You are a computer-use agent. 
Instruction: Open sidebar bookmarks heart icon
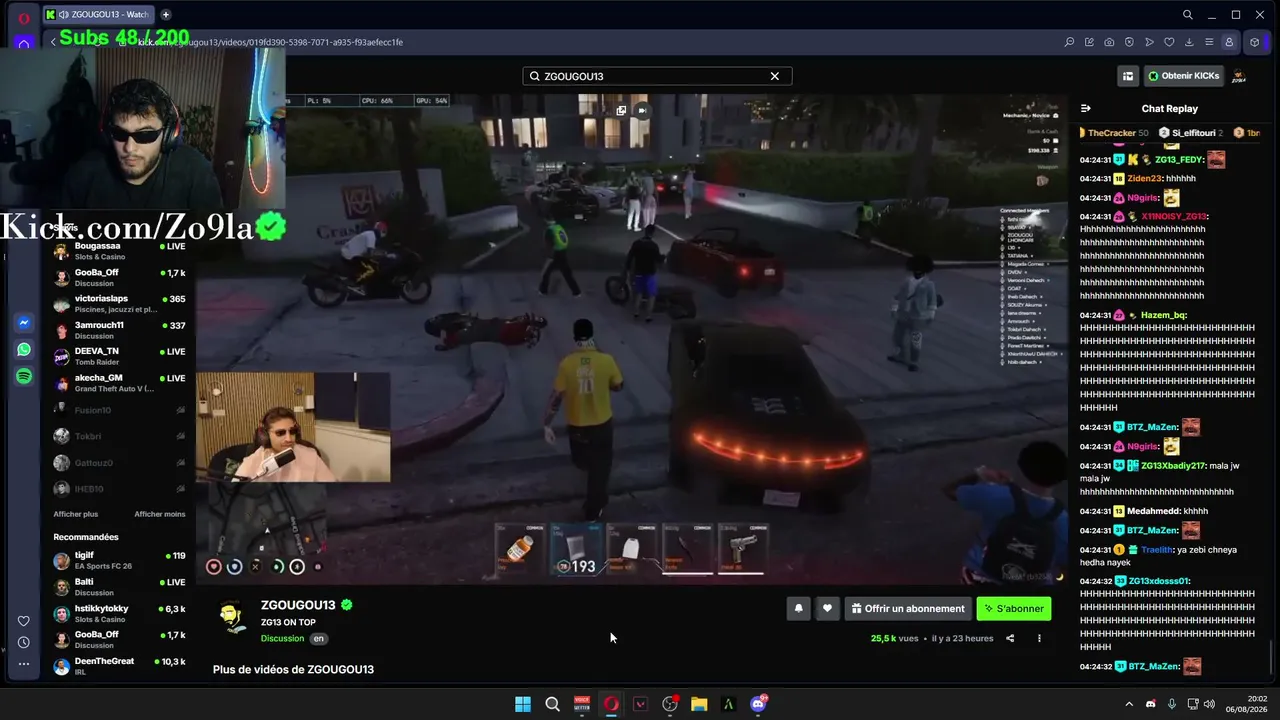click(x=24, y=621)
